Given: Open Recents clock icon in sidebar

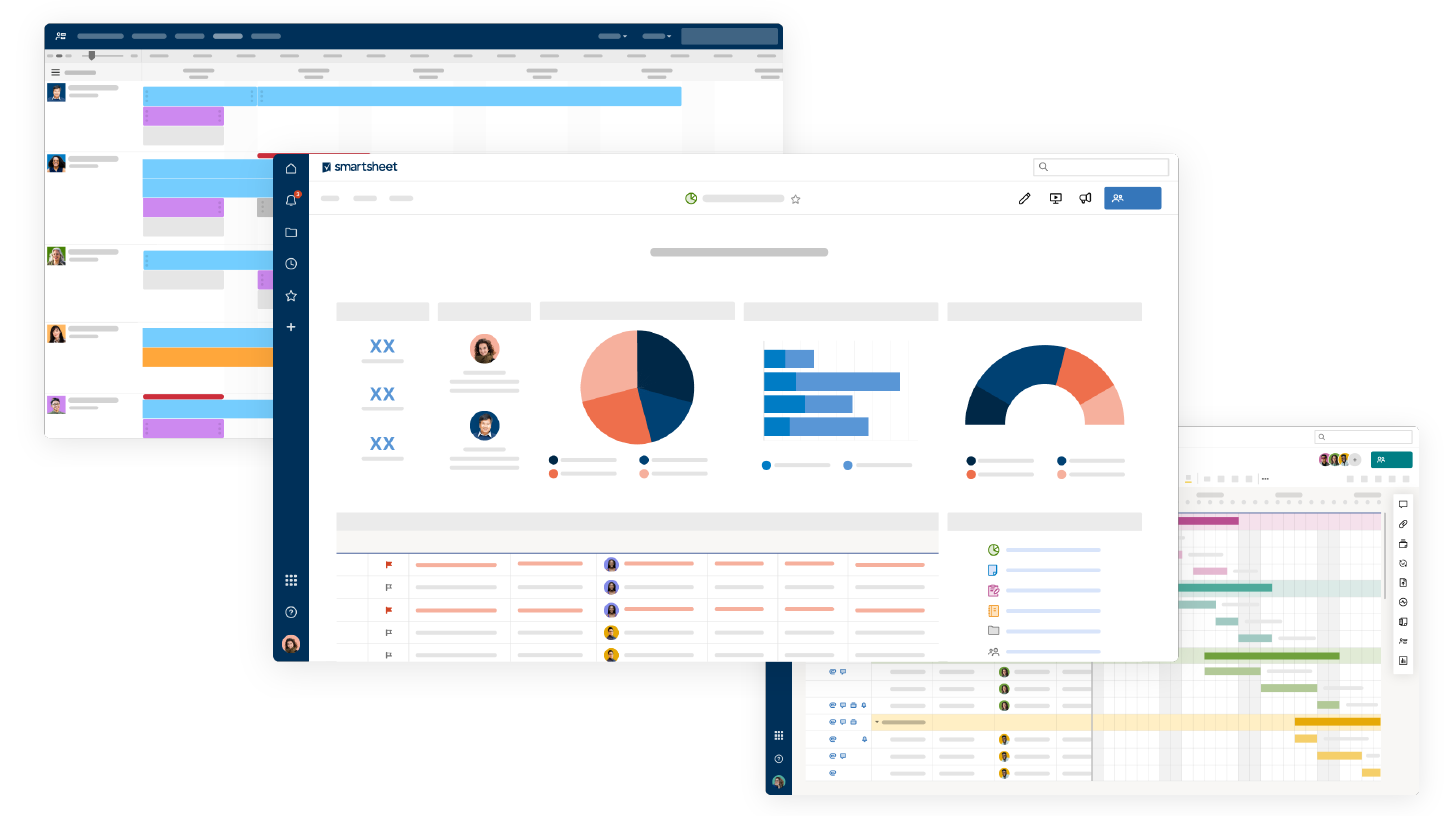Looking at the screenshot, I should 291,264.
